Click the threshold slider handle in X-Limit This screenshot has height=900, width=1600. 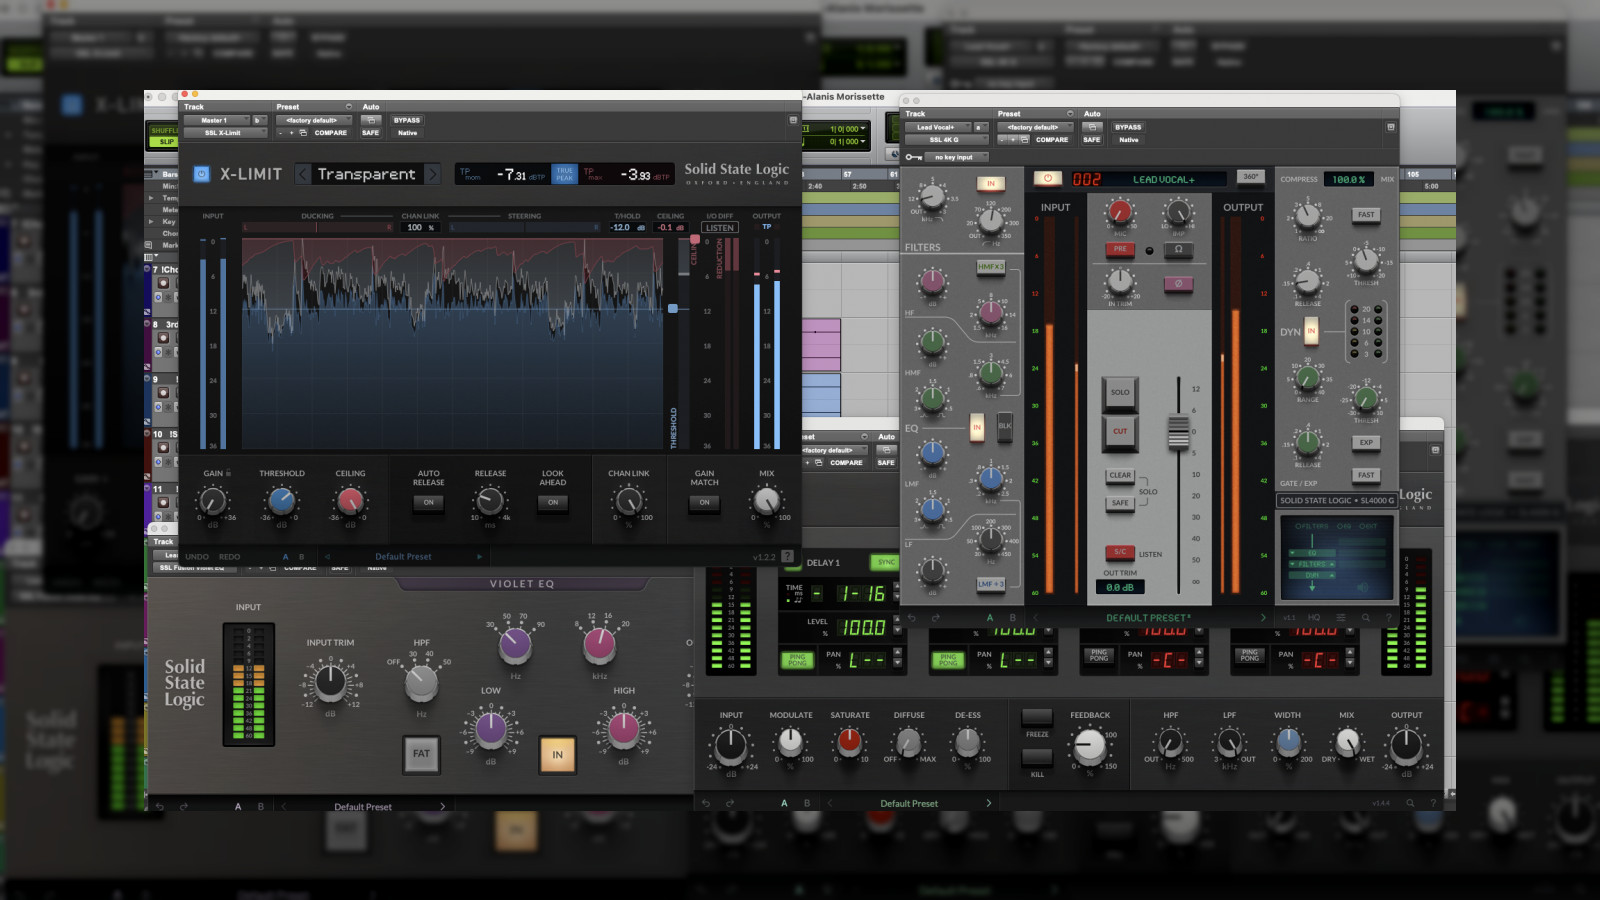[x=673, y=309]
